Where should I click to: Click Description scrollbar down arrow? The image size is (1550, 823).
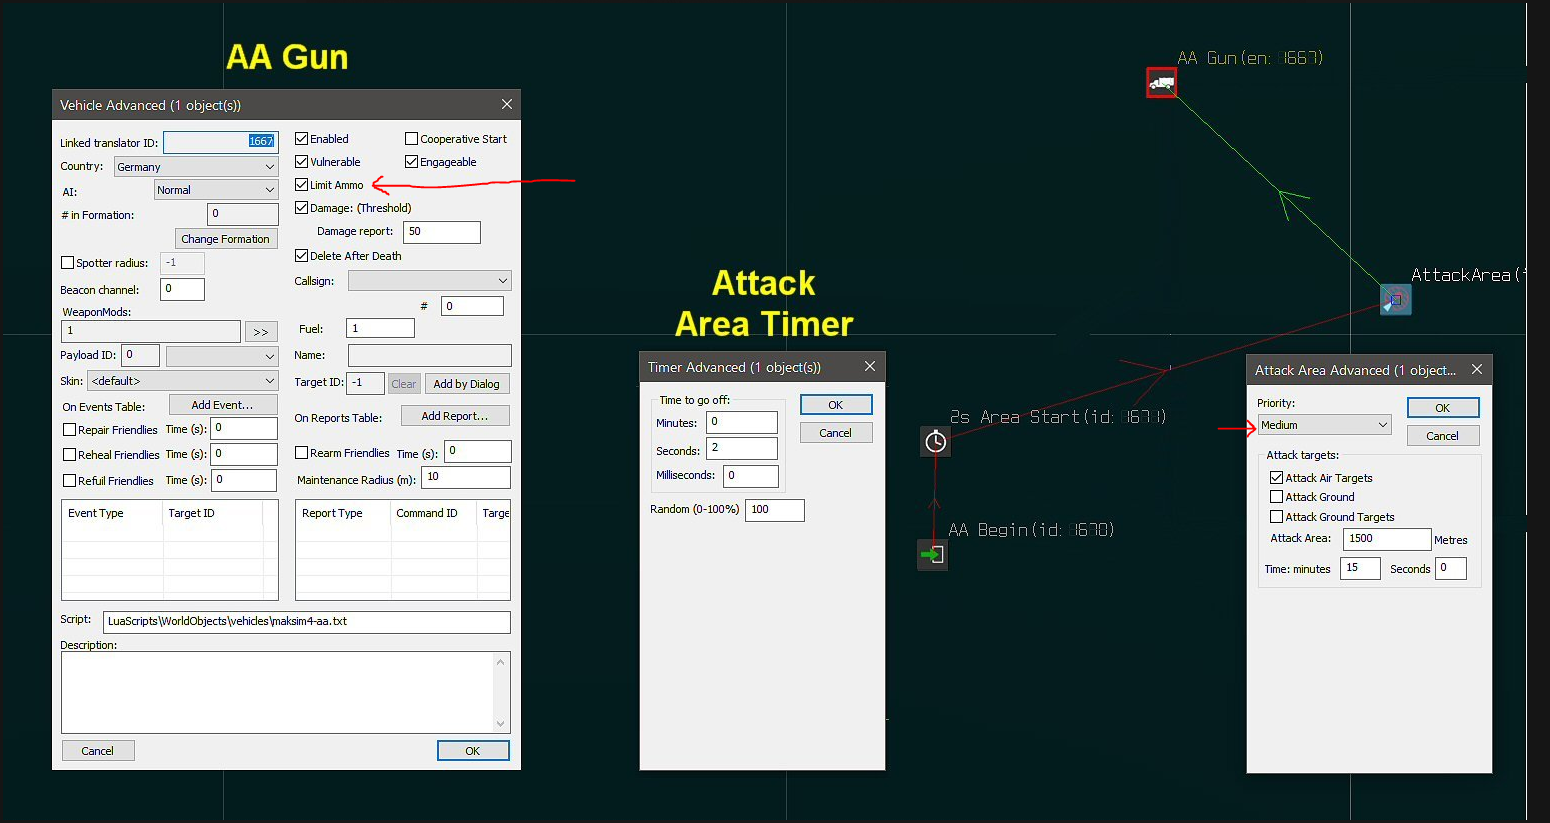point(501,724)
